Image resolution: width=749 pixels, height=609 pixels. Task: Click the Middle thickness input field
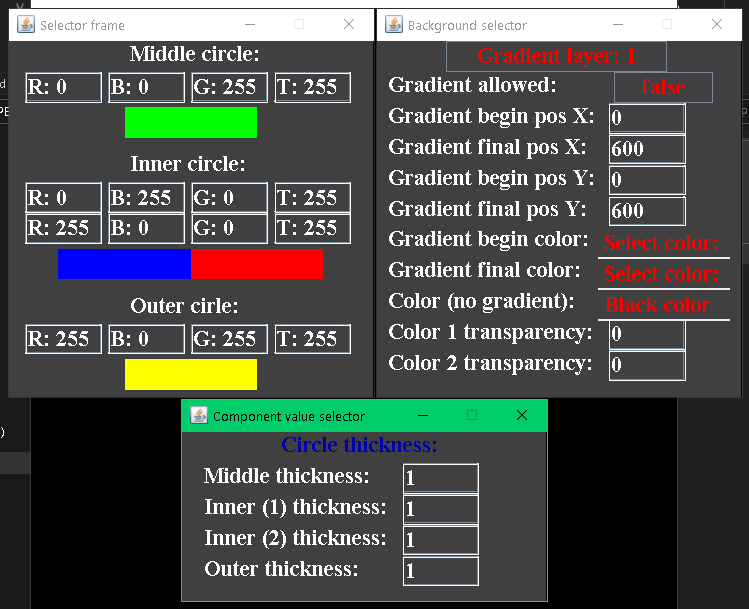[440, 478]
